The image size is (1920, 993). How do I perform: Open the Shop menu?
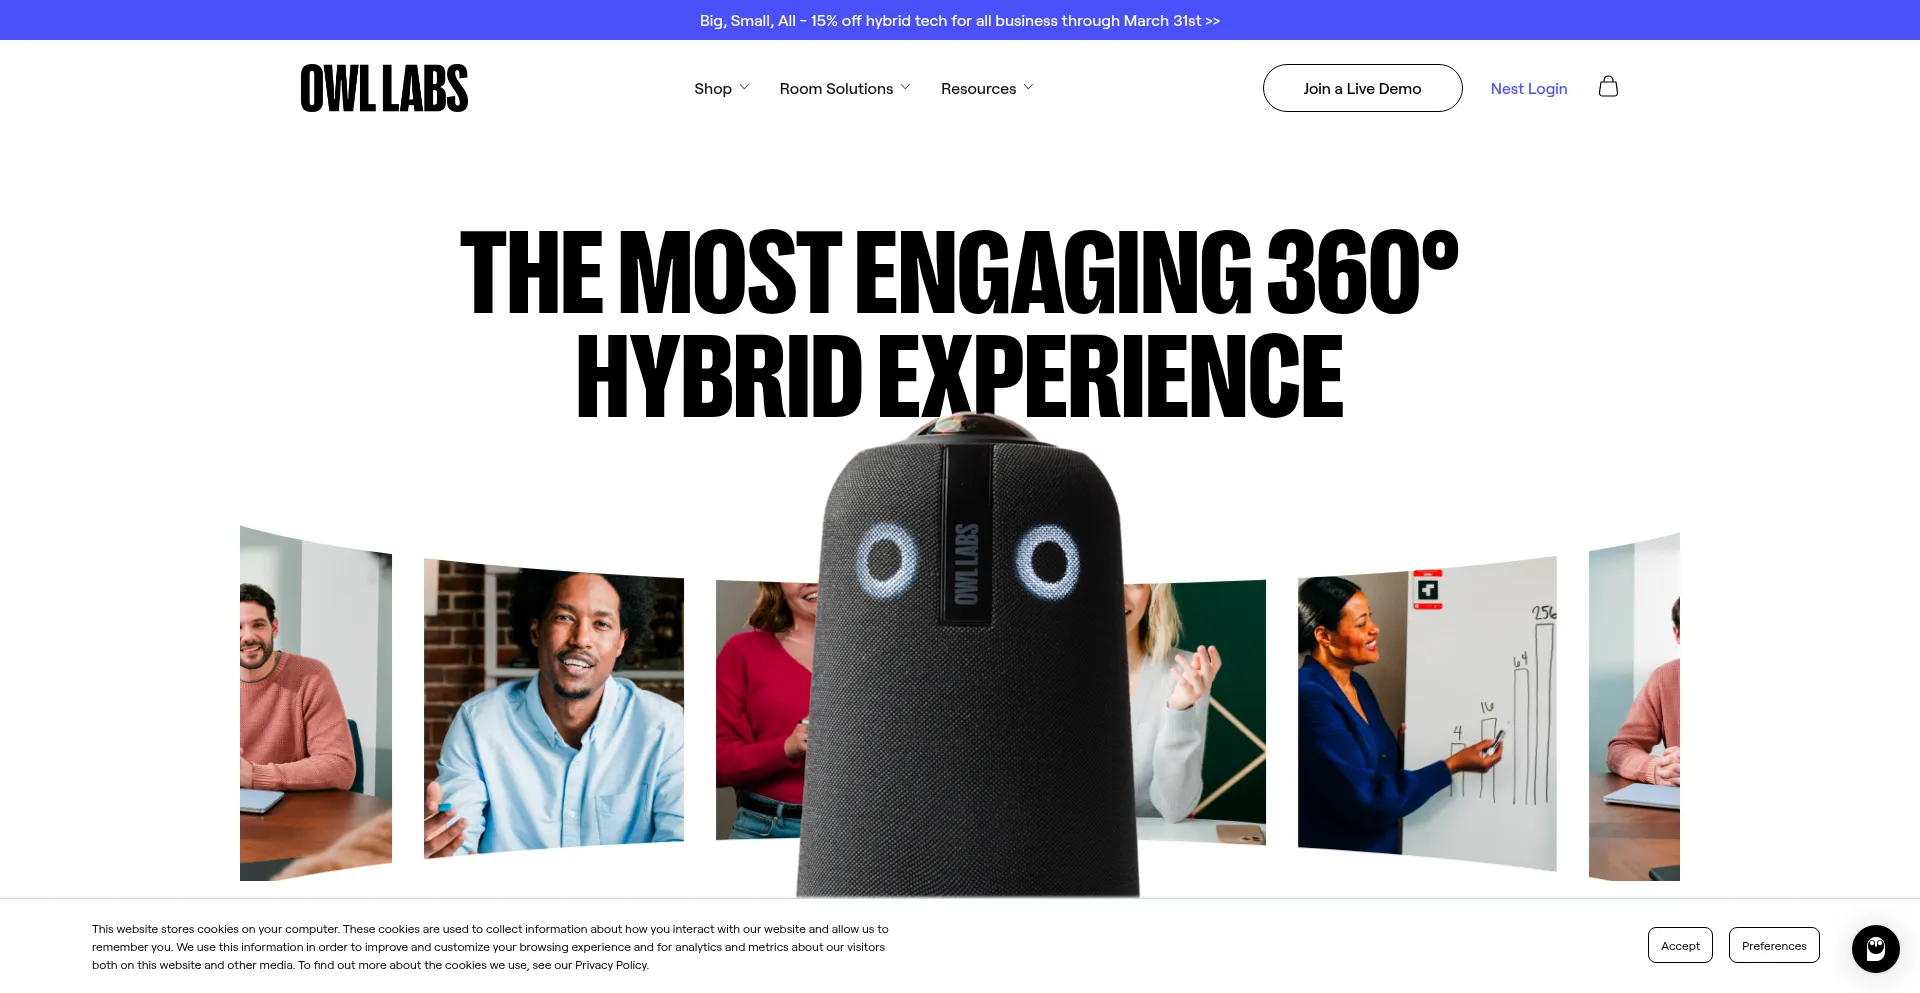tap(713, 88)
